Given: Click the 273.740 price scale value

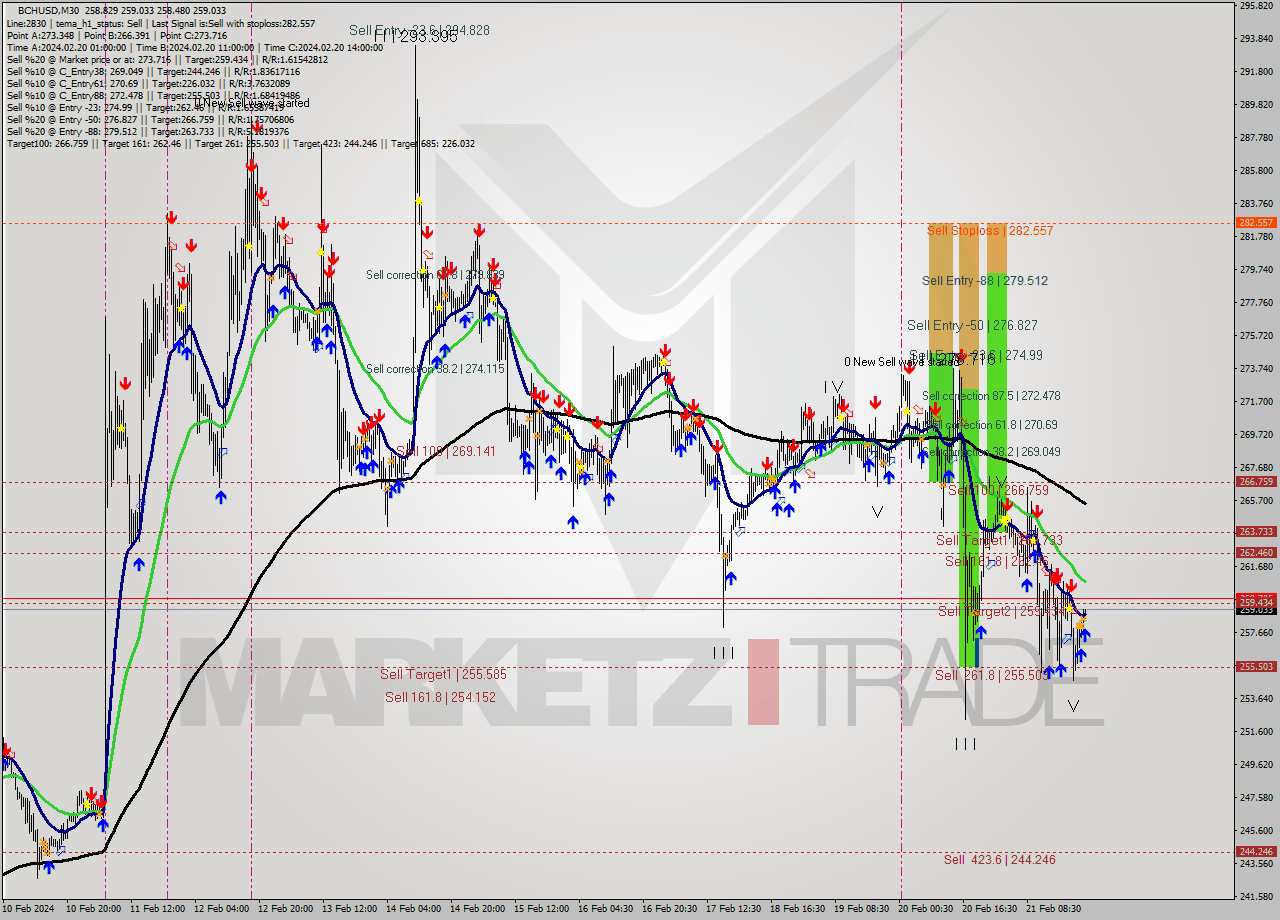Looking at the screenshot, I should point(1258,368).
